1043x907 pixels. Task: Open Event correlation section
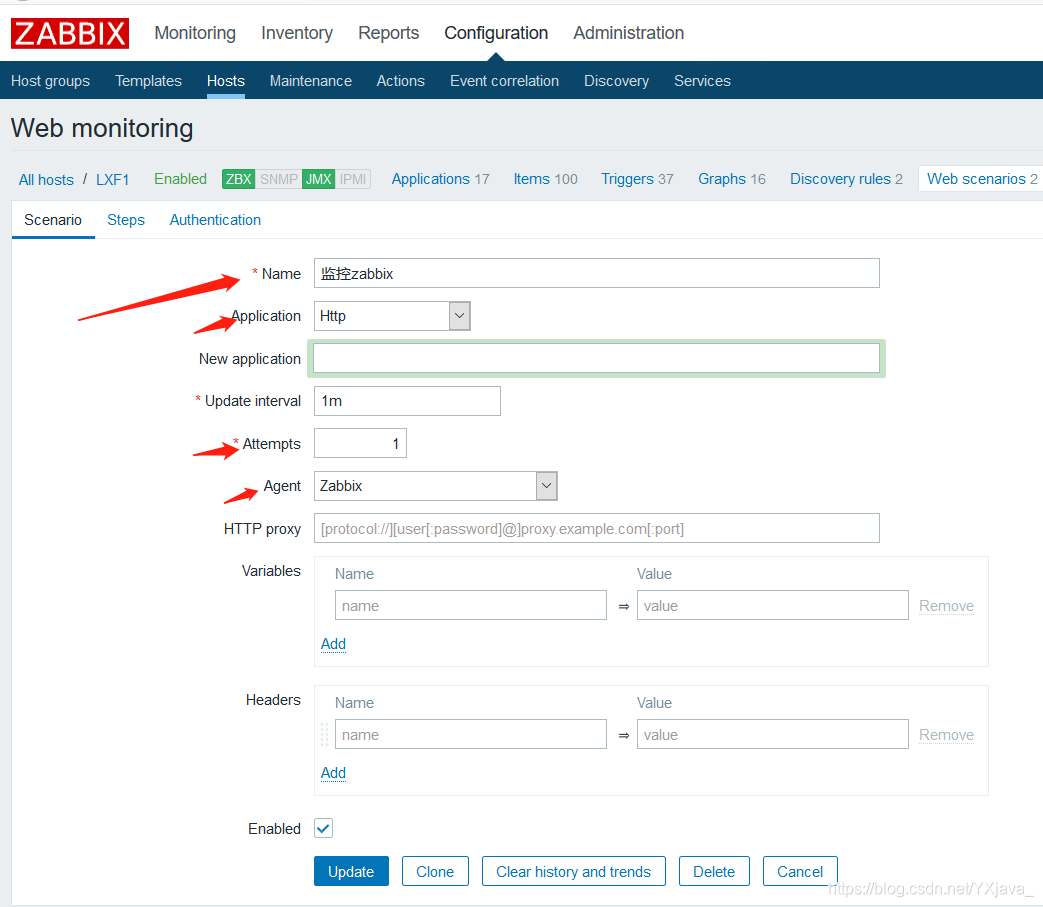(x=504, y=80)
